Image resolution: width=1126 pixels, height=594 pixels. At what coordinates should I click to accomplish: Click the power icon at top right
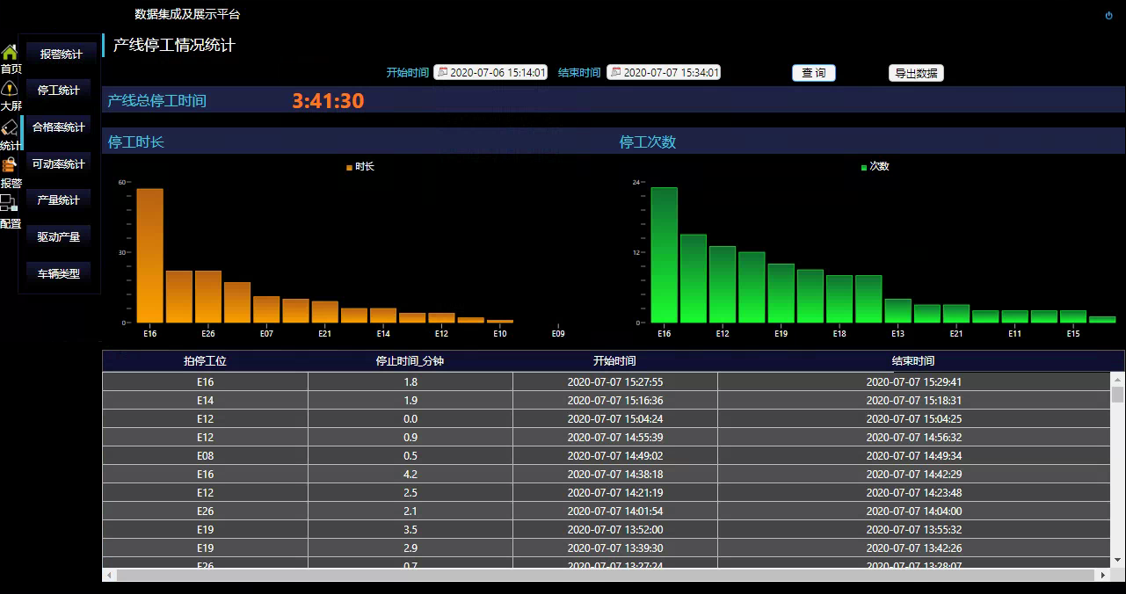click(1108, 16)
